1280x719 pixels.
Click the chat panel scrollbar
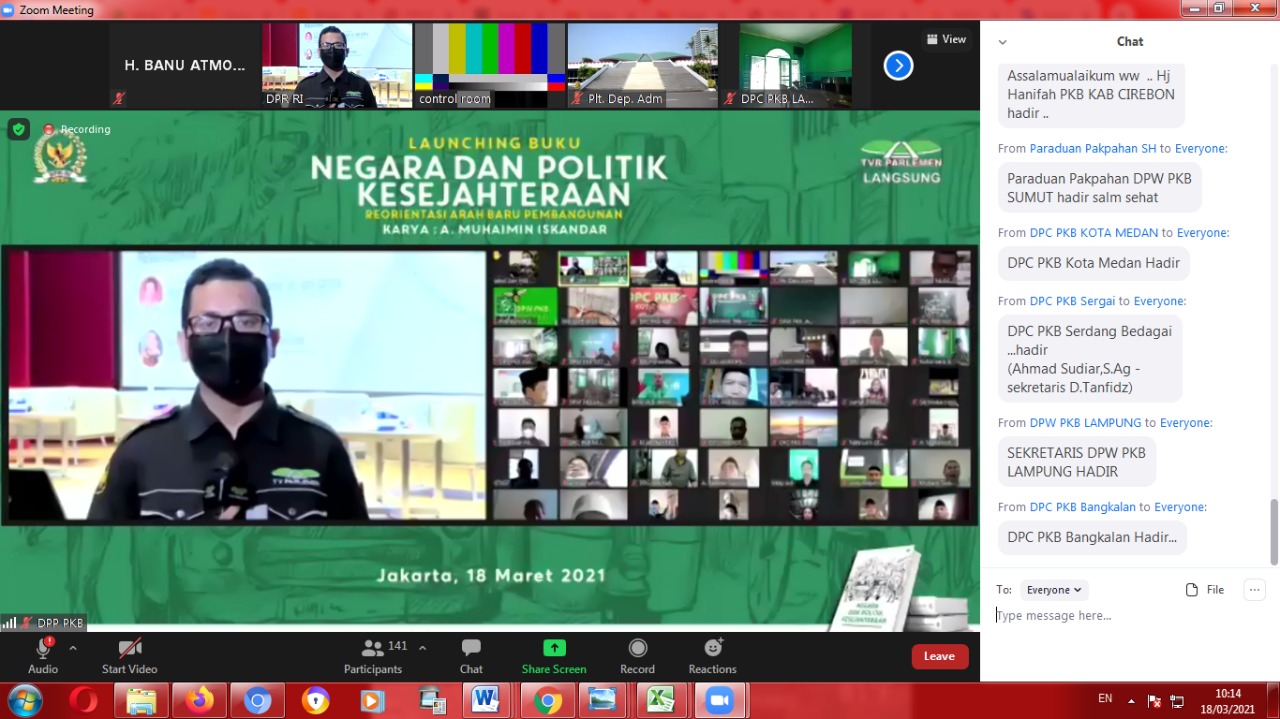click(x=1274, y=532)
